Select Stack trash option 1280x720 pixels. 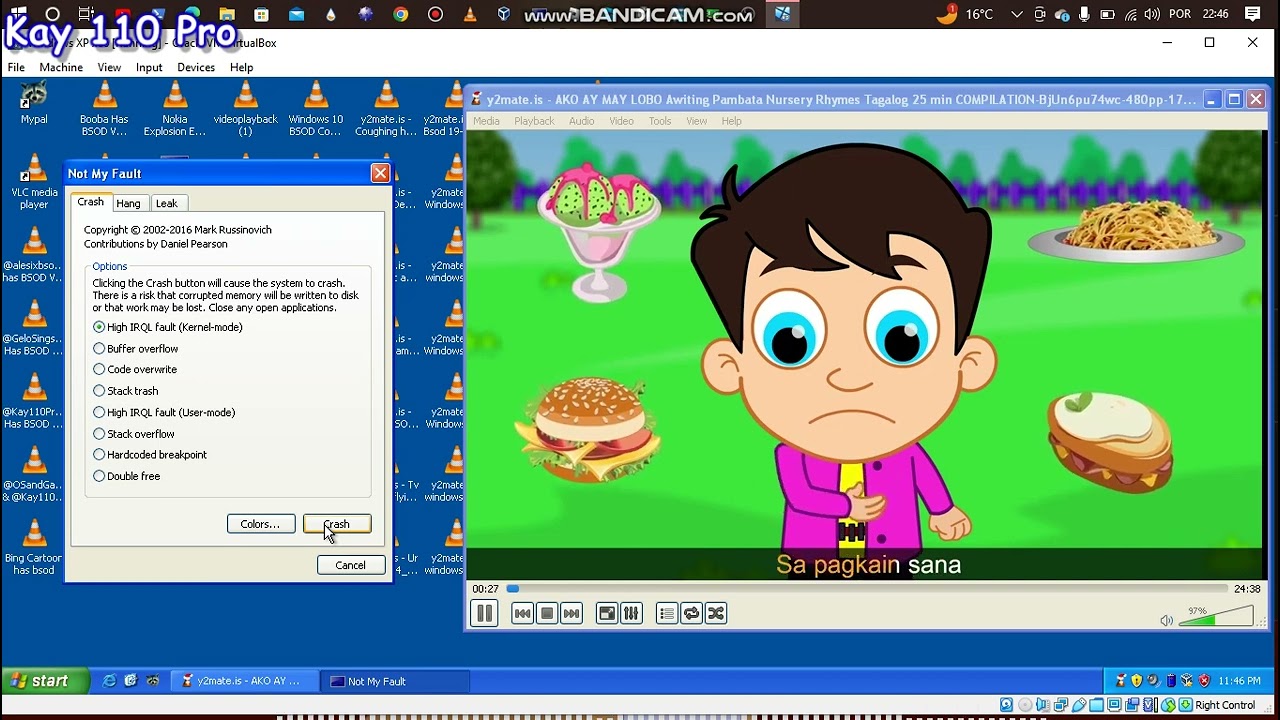click(126, 391)
